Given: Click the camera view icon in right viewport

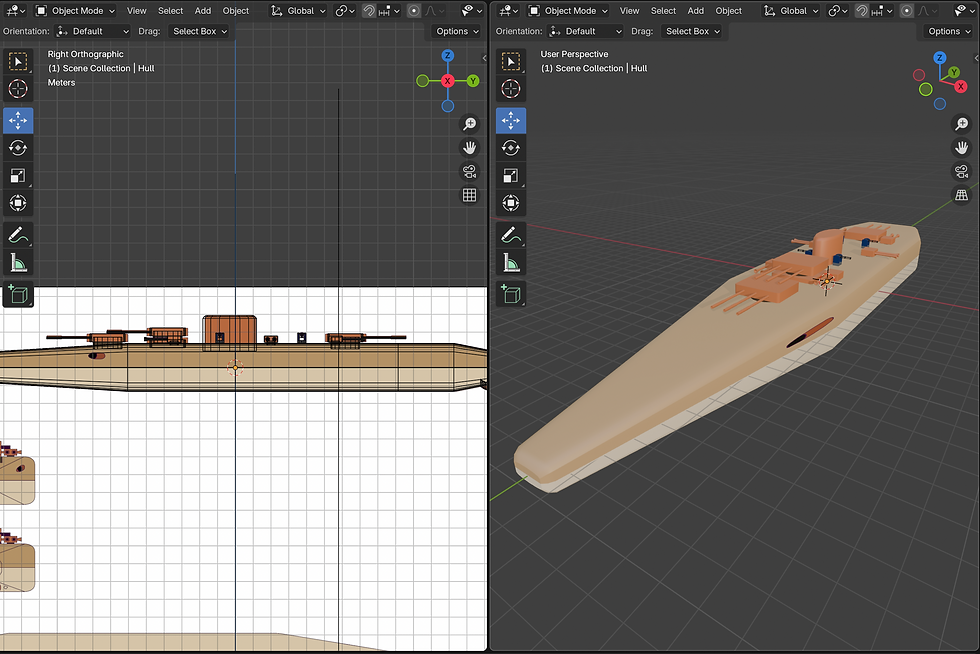Looking at the screenshot, I should click(x=962, y=171).
